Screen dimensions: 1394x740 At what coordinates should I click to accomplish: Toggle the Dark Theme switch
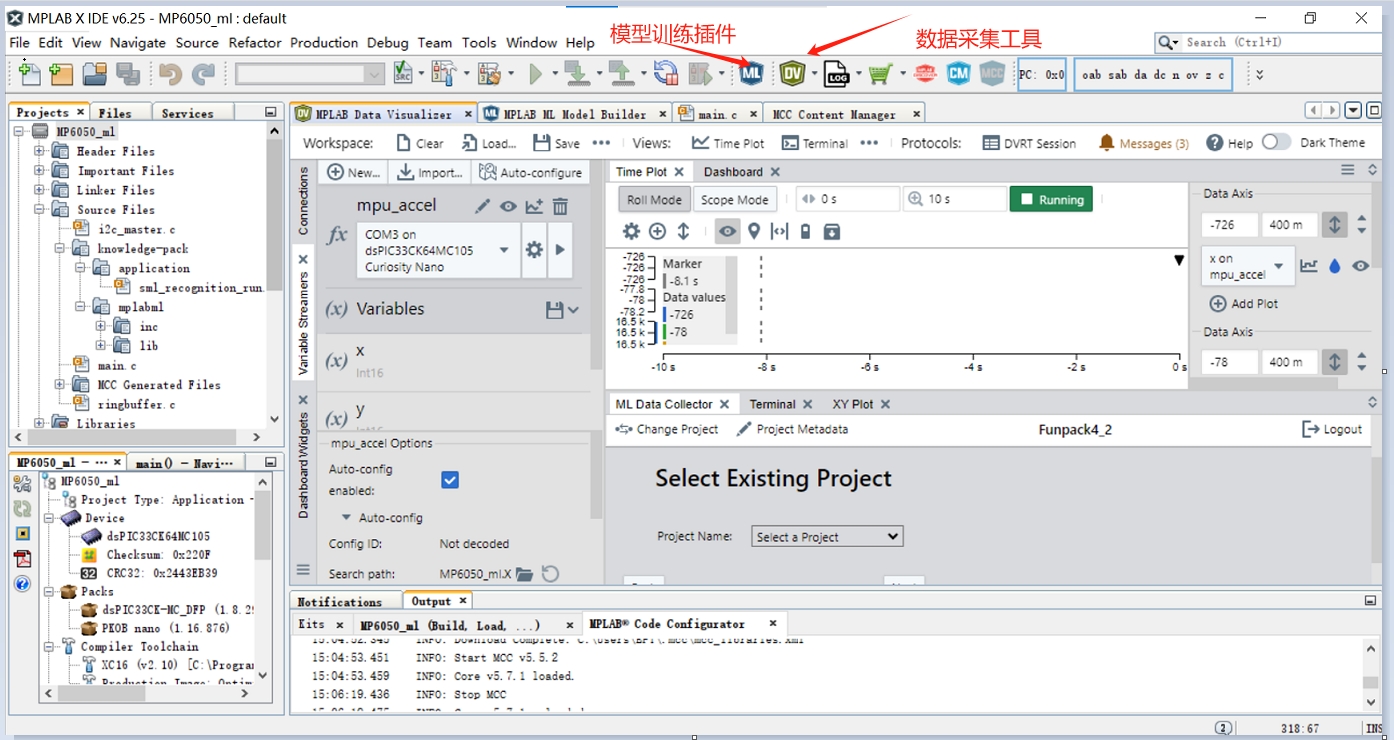click(1277, 142)
